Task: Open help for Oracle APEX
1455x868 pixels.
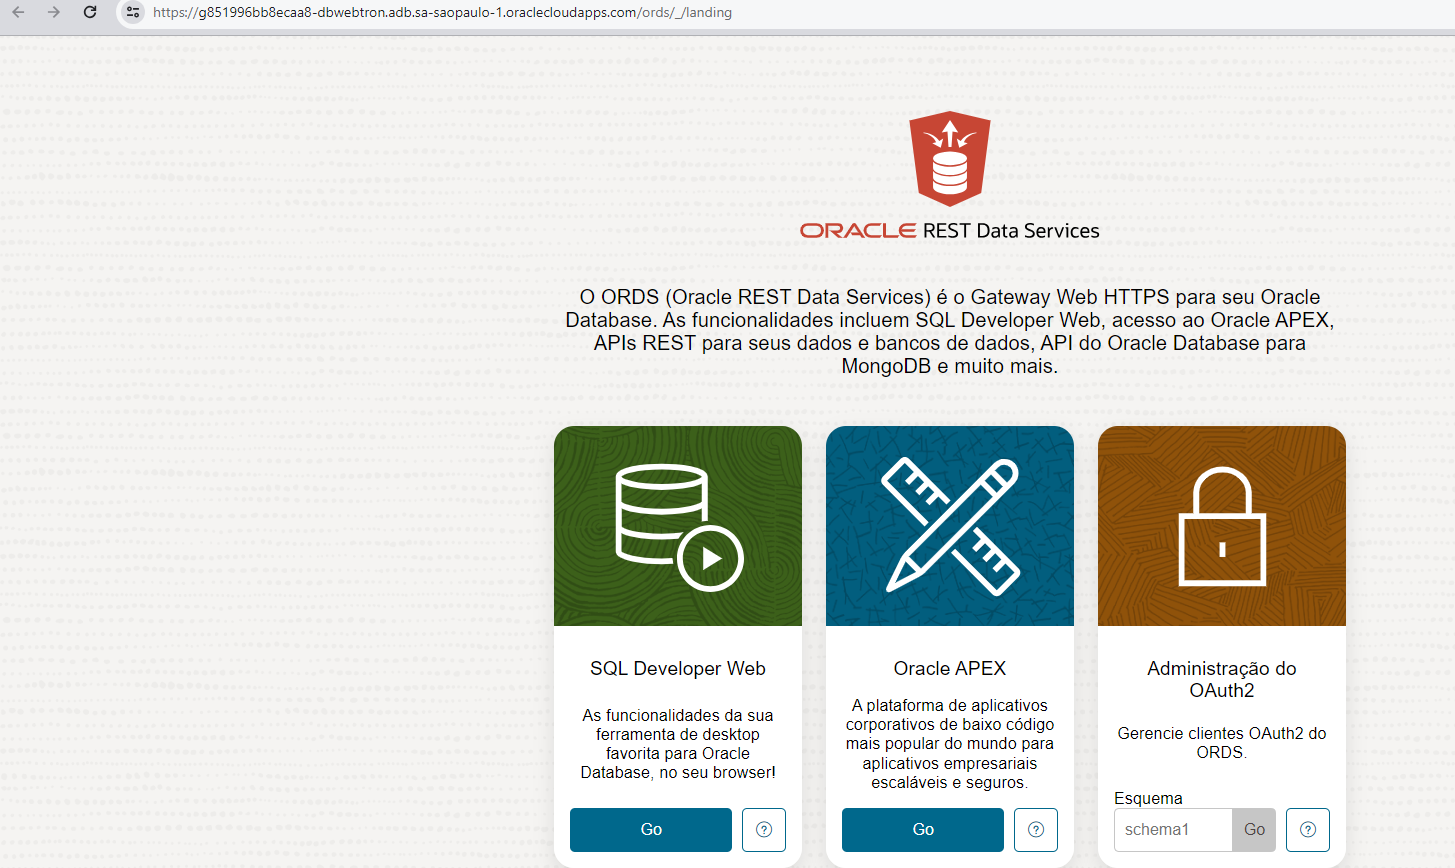Action: click(x=1036, y=830)
